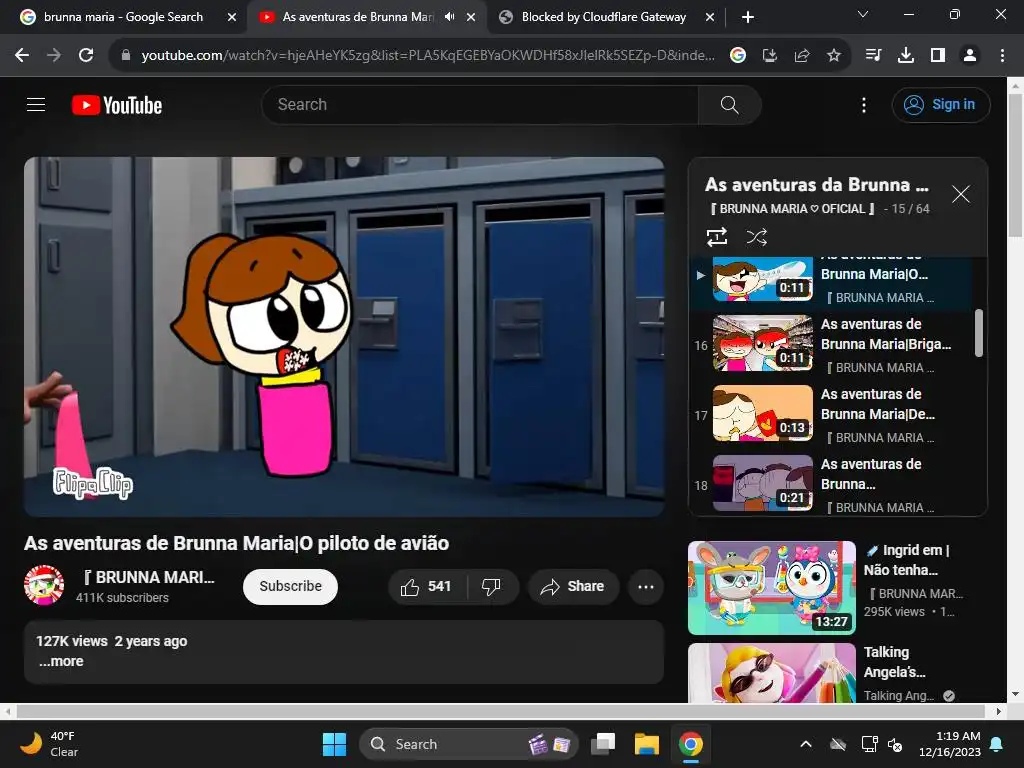
Task: Go to YouTube home via logo
Action: click(x=117, y=105)
